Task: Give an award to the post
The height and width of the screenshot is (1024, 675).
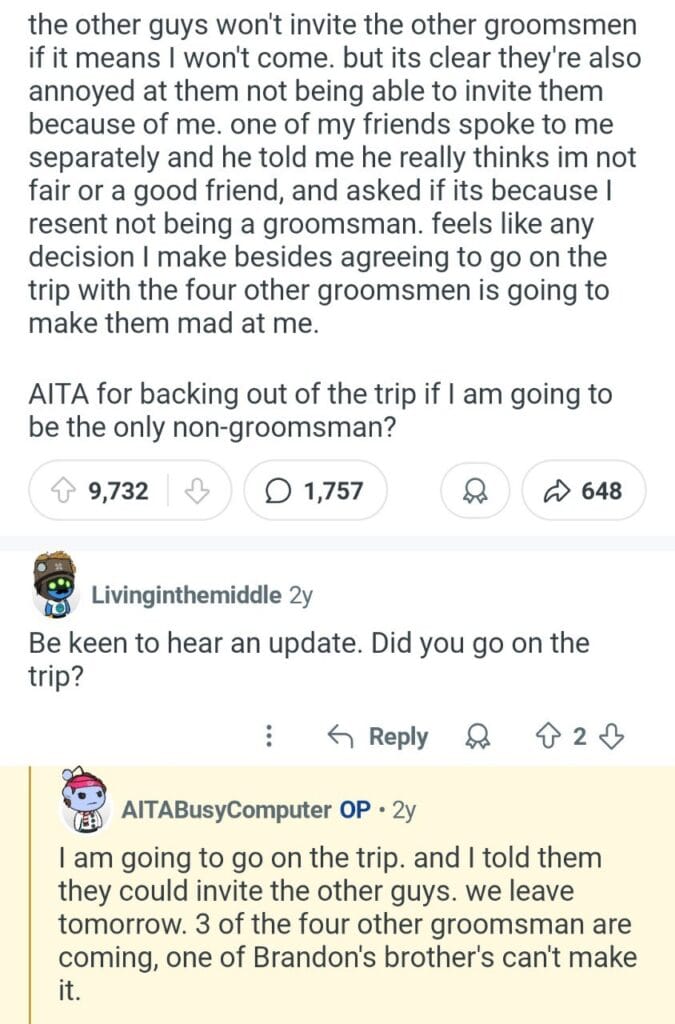Action: pos(467,491)
